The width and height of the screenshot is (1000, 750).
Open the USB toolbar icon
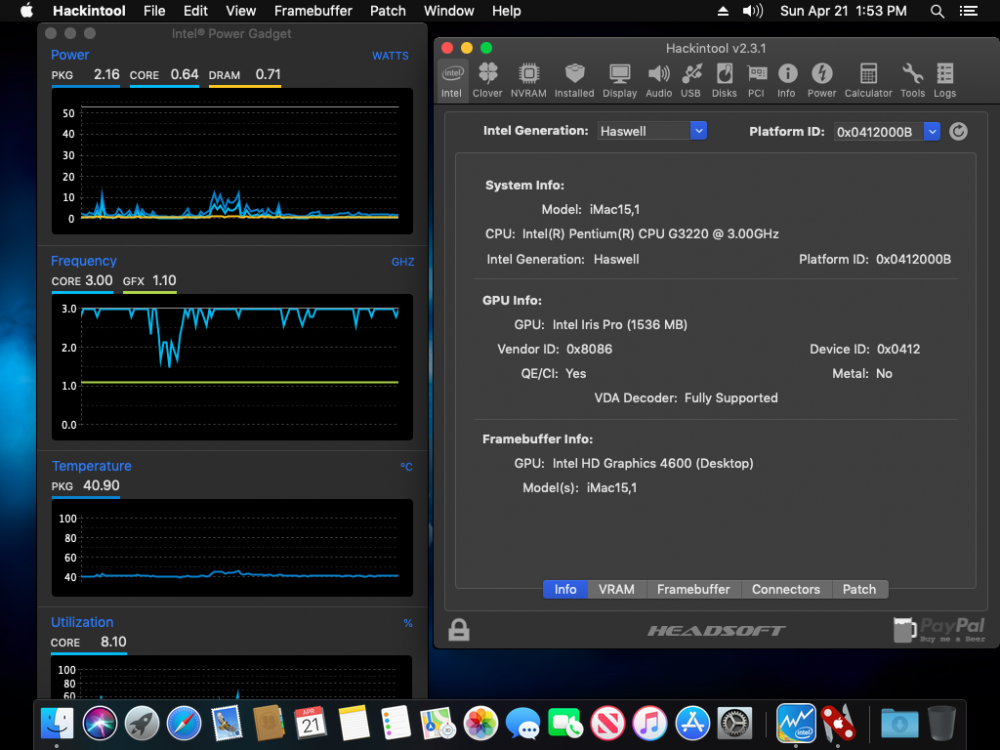click(691, 80)
